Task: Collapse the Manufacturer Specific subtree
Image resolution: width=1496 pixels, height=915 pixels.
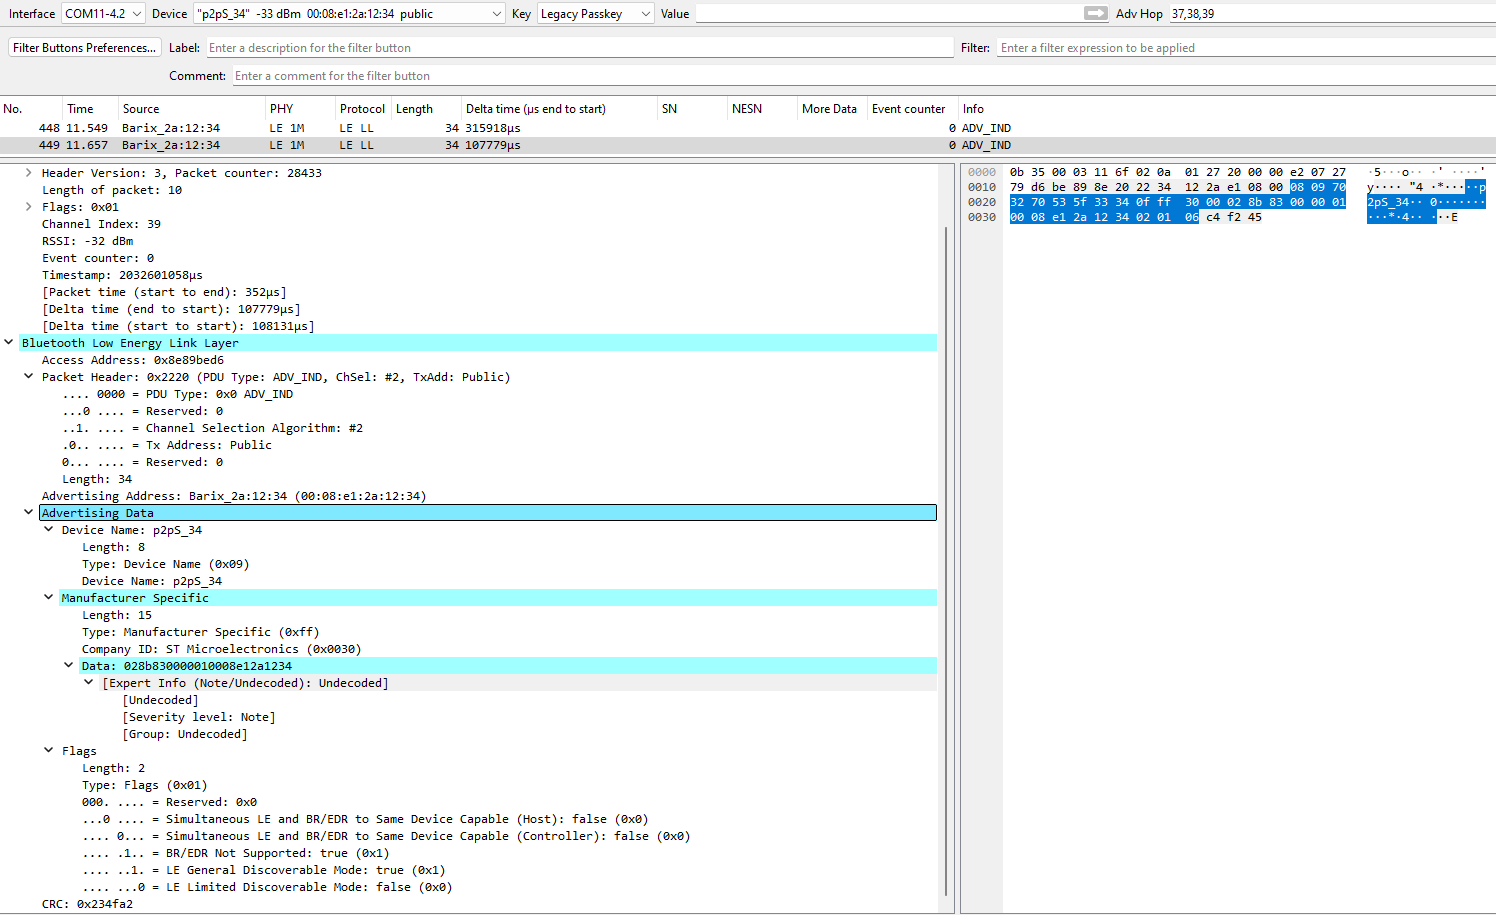Action: click(x=47, y=597)
